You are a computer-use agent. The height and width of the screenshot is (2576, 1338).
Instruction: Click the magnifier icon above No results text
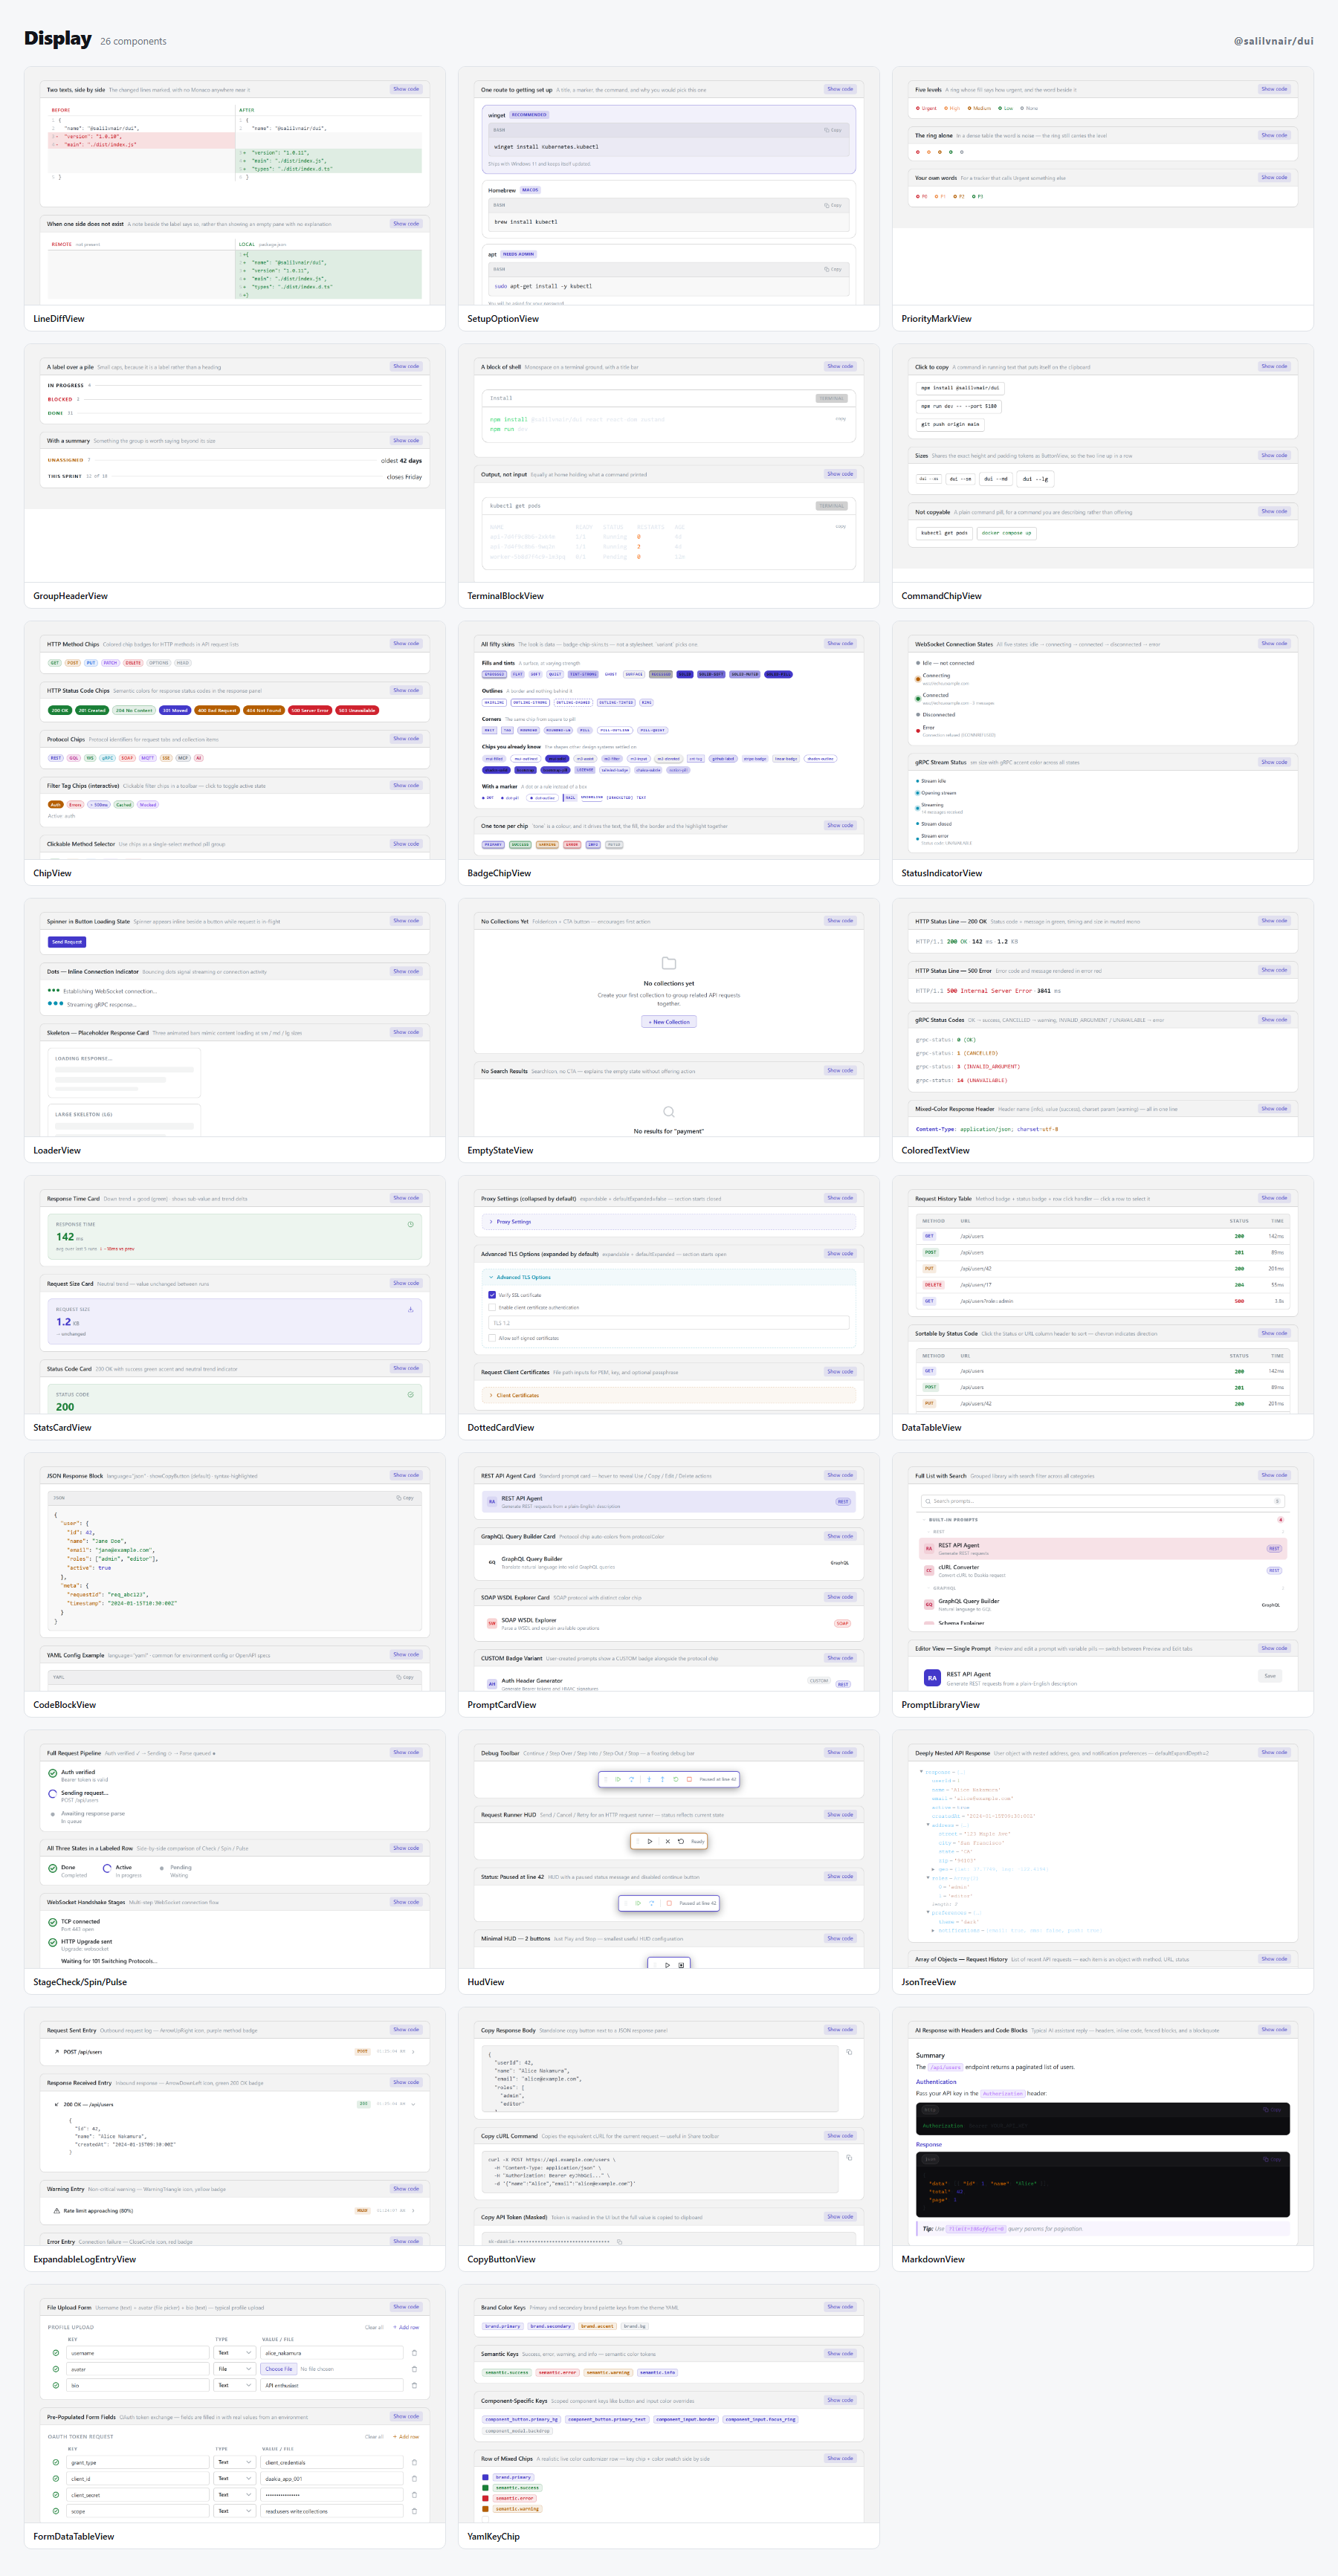(669, 1112)
